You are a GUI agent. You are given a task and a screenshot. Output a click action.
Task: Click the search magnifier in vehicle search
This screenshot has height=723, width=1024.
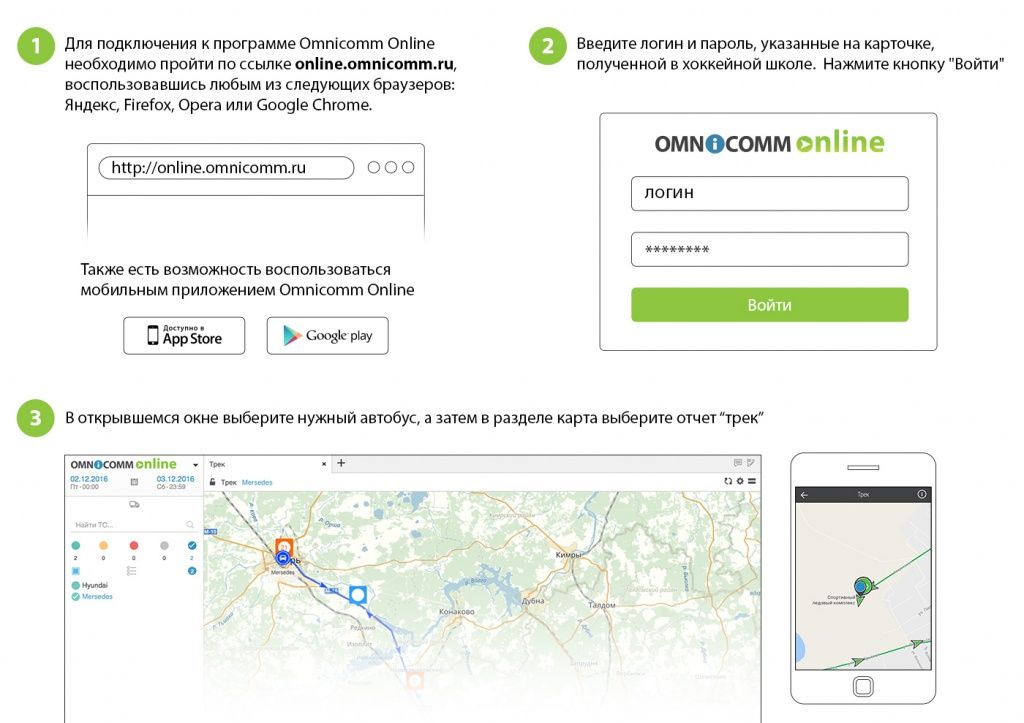coord(190,524)
